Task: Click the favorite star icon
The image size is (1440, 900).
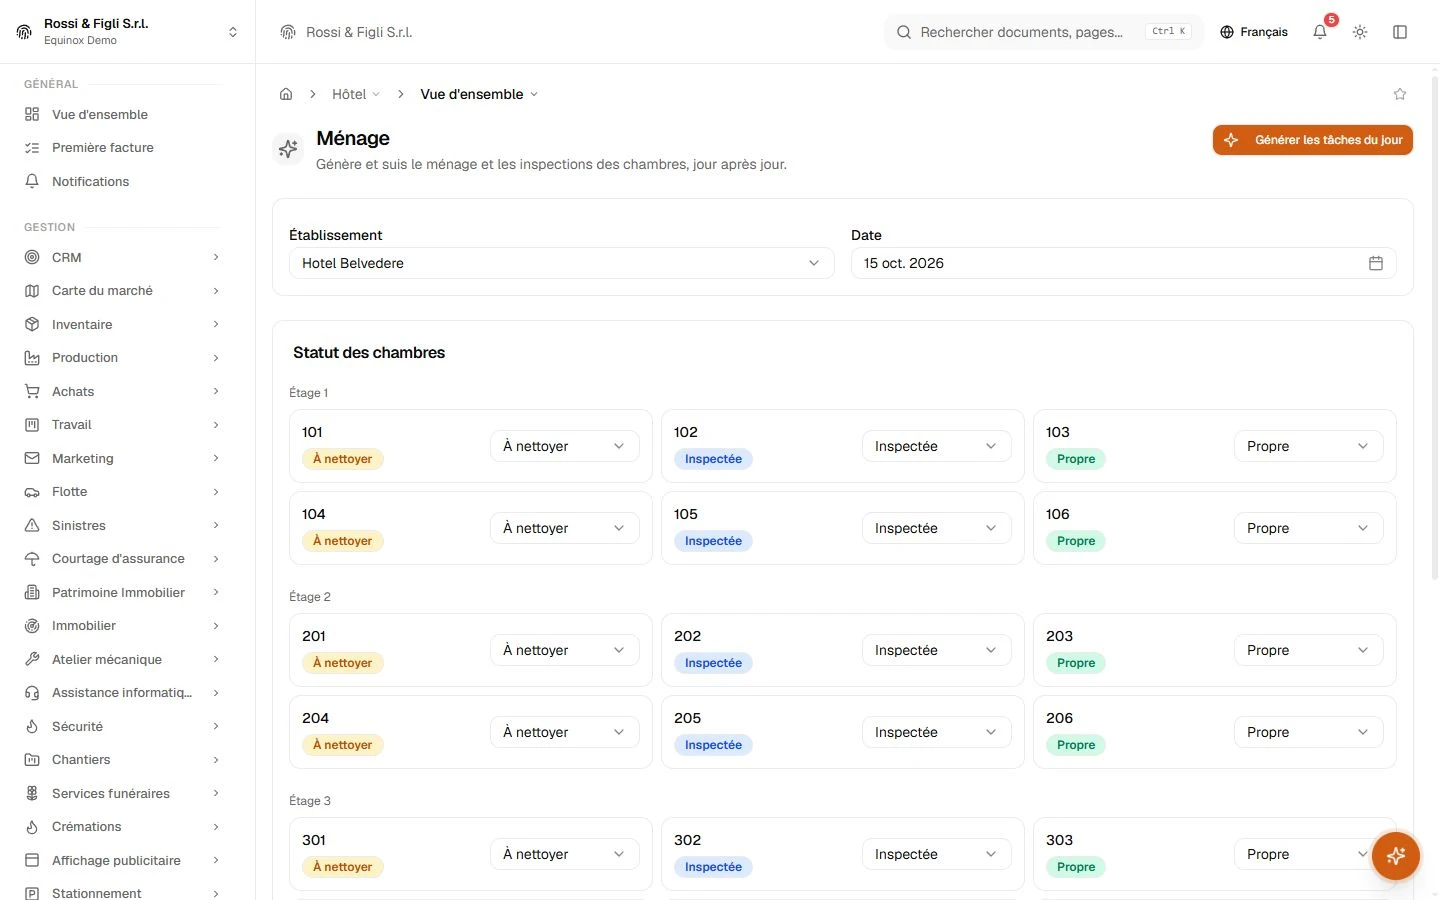Action: click(1400, 94)
